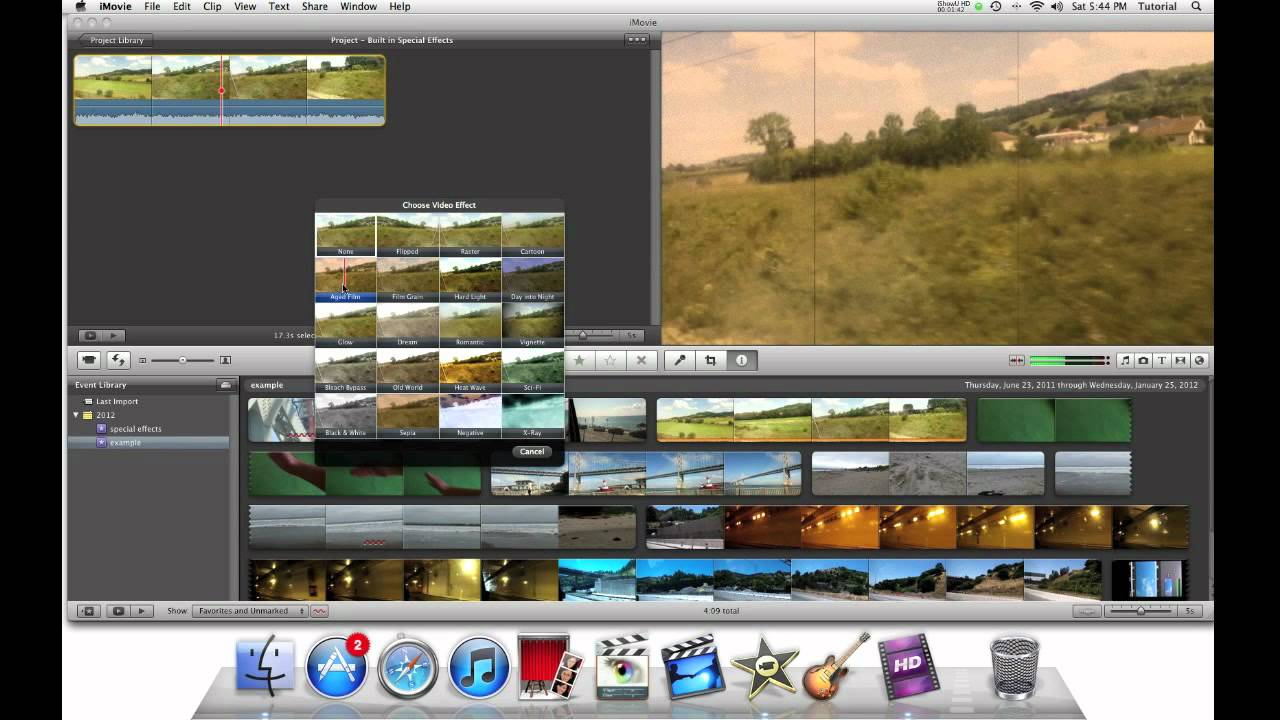Toggle keyword filter red squiggle button

[320, 611]
